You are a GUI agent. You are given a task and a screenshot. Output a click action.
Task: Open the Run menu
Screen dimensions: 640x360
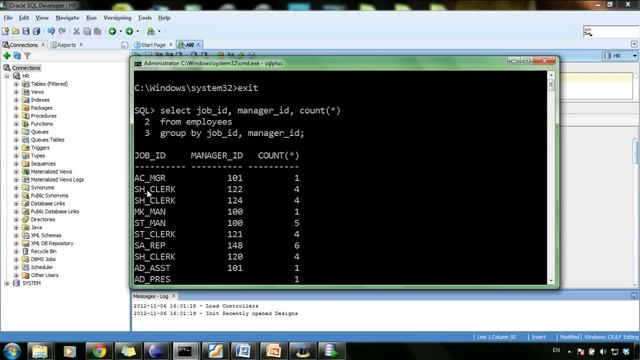pos(91,18)
